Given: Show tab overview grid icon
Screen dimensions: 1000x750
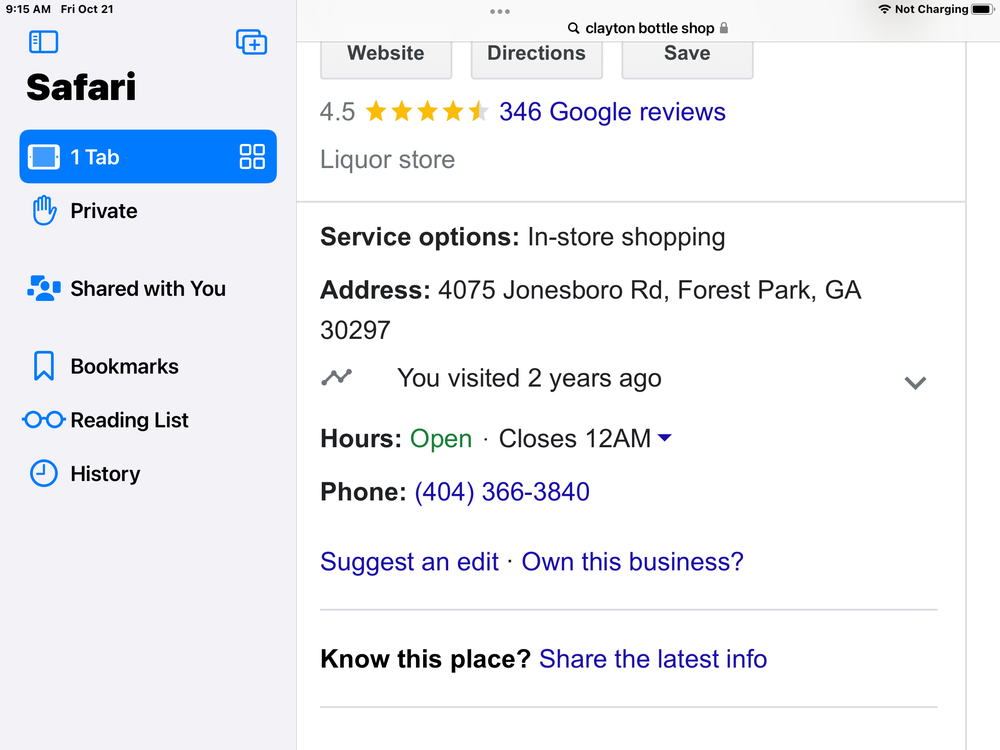Looking at the screenshot, I should point(252,156).
